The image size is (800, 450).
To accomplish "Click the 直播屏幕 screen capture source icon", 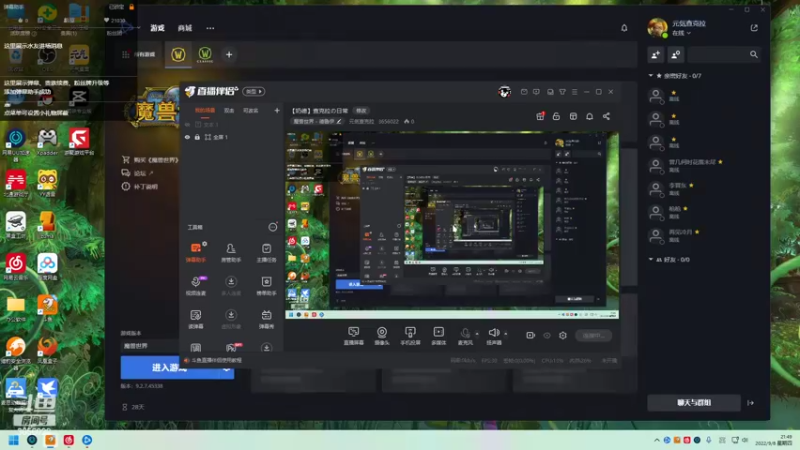I will click(x=354, y=336).
